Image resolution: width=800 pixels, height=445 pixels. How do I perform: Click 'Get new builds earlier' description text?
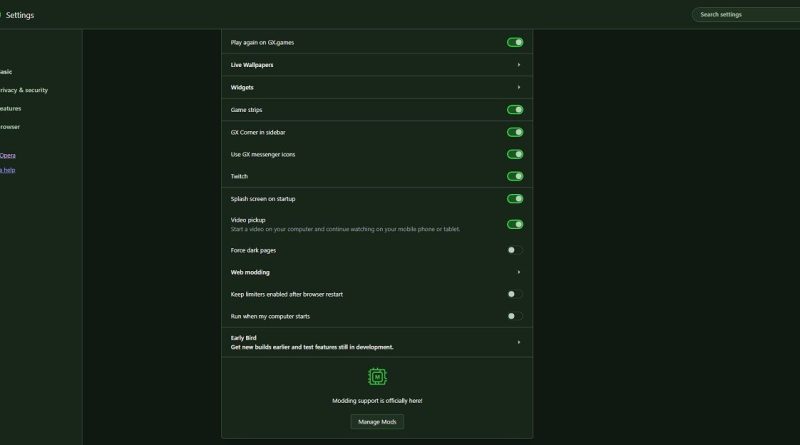312,347
